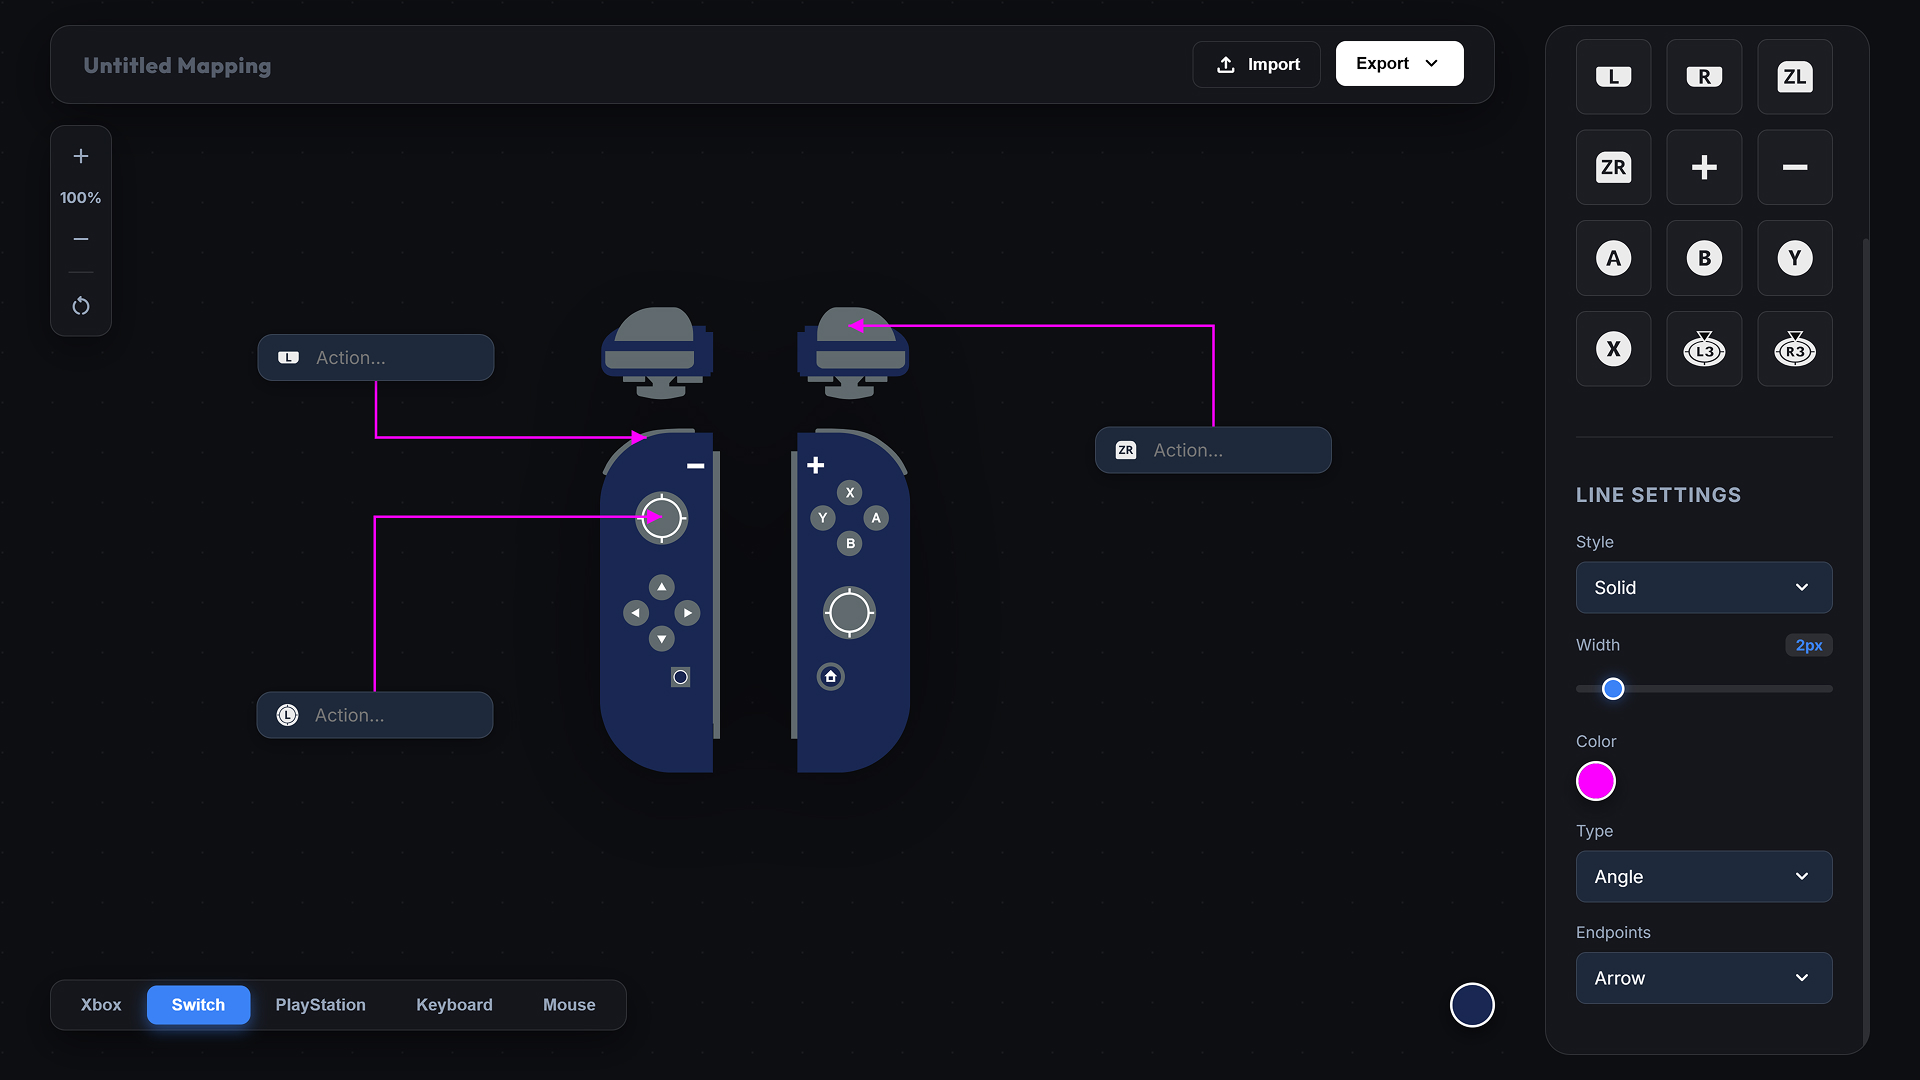
Task: Enable the Xbox controller layout
Action: (100, 1004)
